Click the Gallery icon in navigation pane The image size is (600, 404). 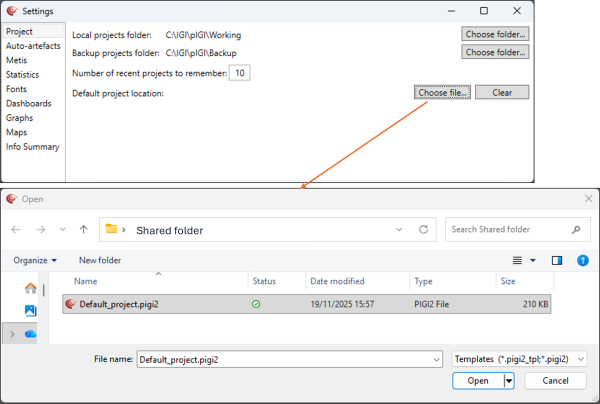pyautogui.click(x=30, y=311)
